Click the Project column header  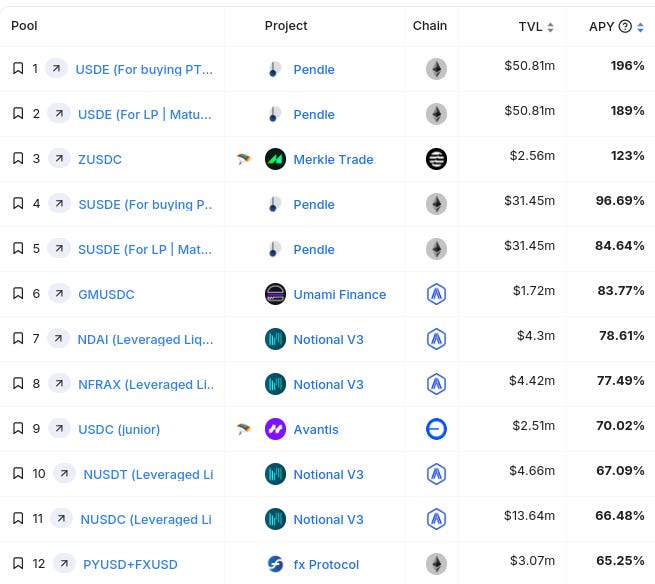[x=286, y=26]
